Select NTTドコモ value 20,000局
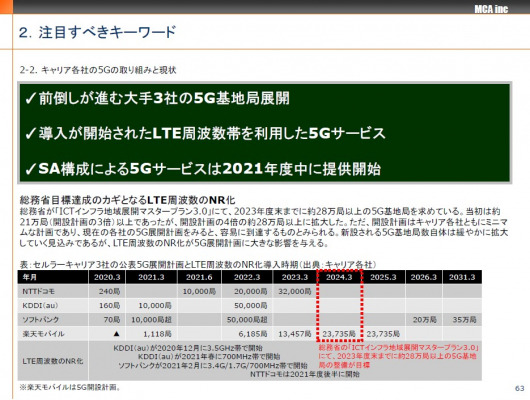The height and width of the screenshot is (400, 530). tap(250, 291)
